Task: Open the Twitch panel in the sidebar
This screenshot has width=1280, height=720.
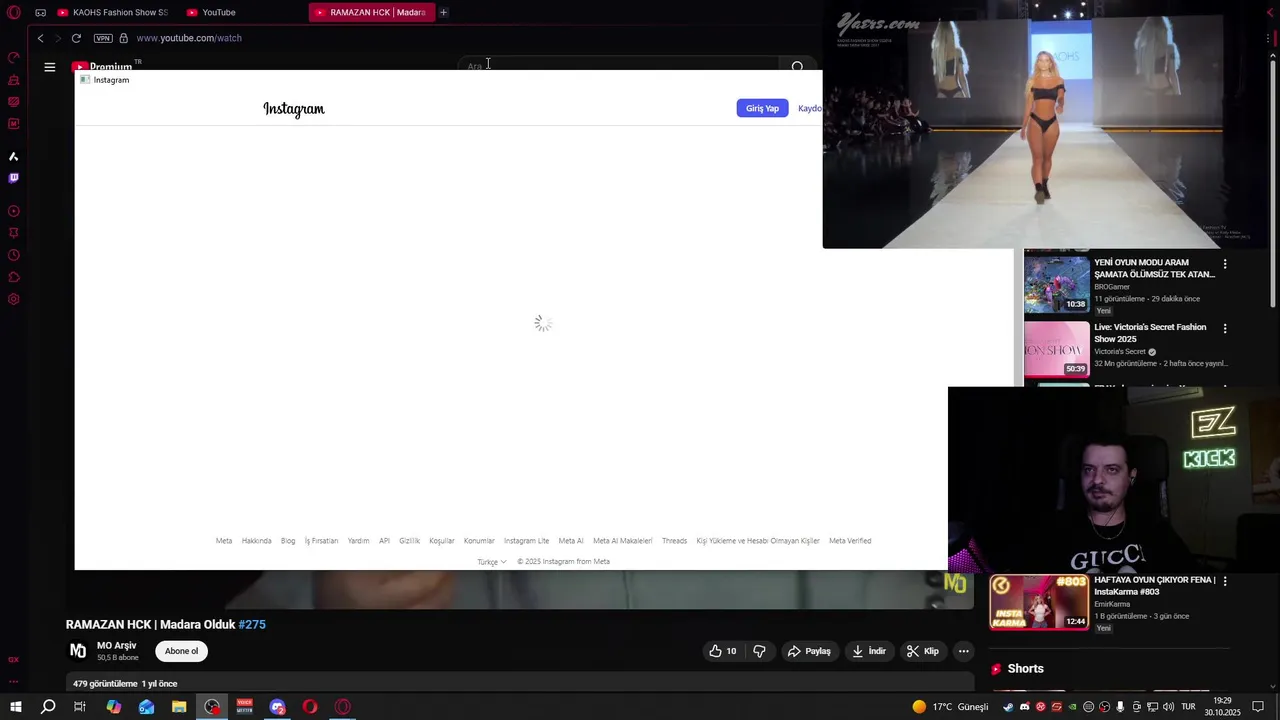Action: (14, 178)
